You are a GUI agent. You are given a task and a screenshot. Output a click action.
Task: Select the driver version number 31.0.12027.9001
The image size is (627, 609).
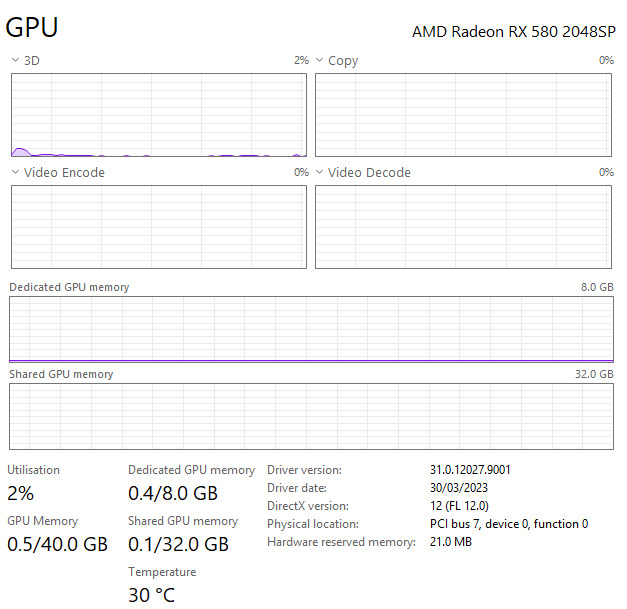[477, 470]
